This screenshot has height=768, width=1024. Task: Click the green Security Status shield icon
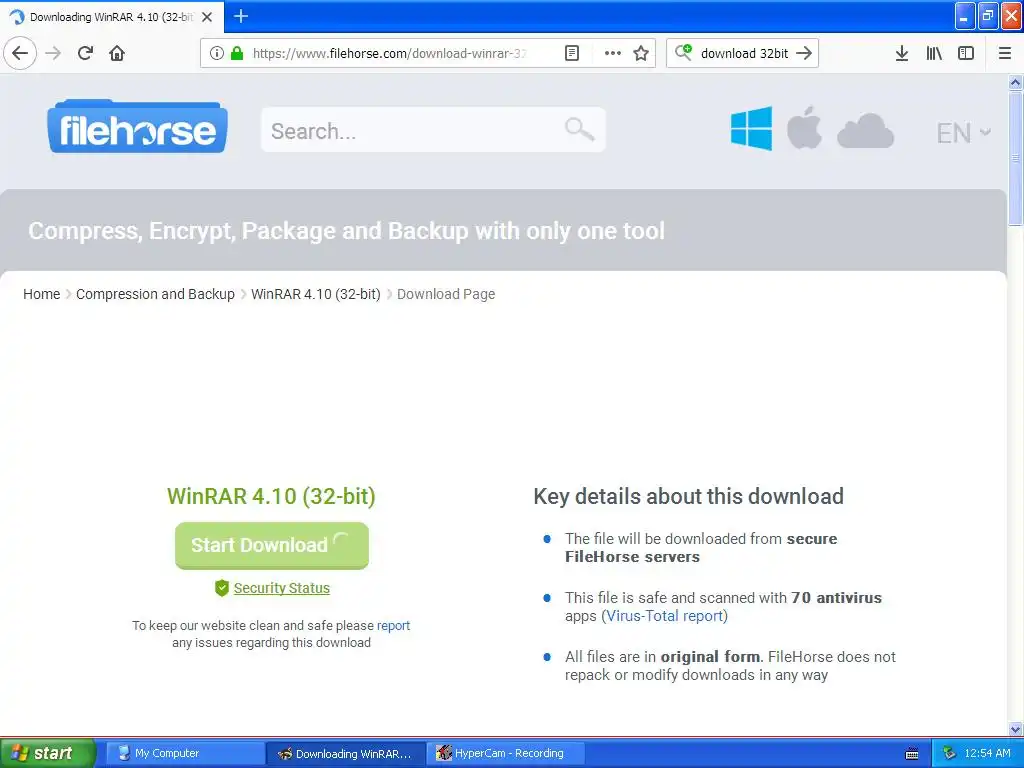(x=221, y=588)
